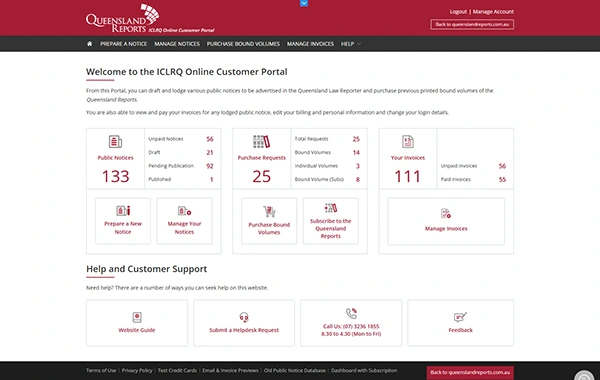Click the Website Guide book icon

pos(137,317)
